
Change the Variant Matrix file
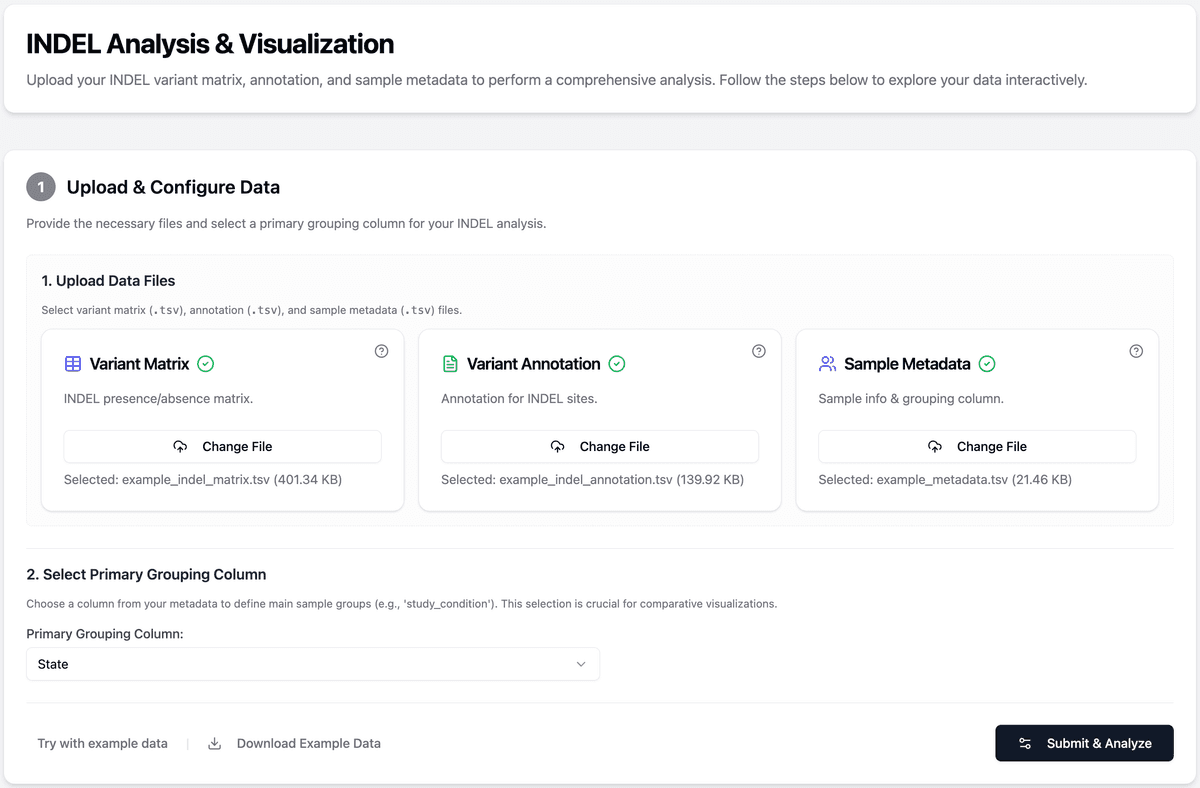point(222,446)
